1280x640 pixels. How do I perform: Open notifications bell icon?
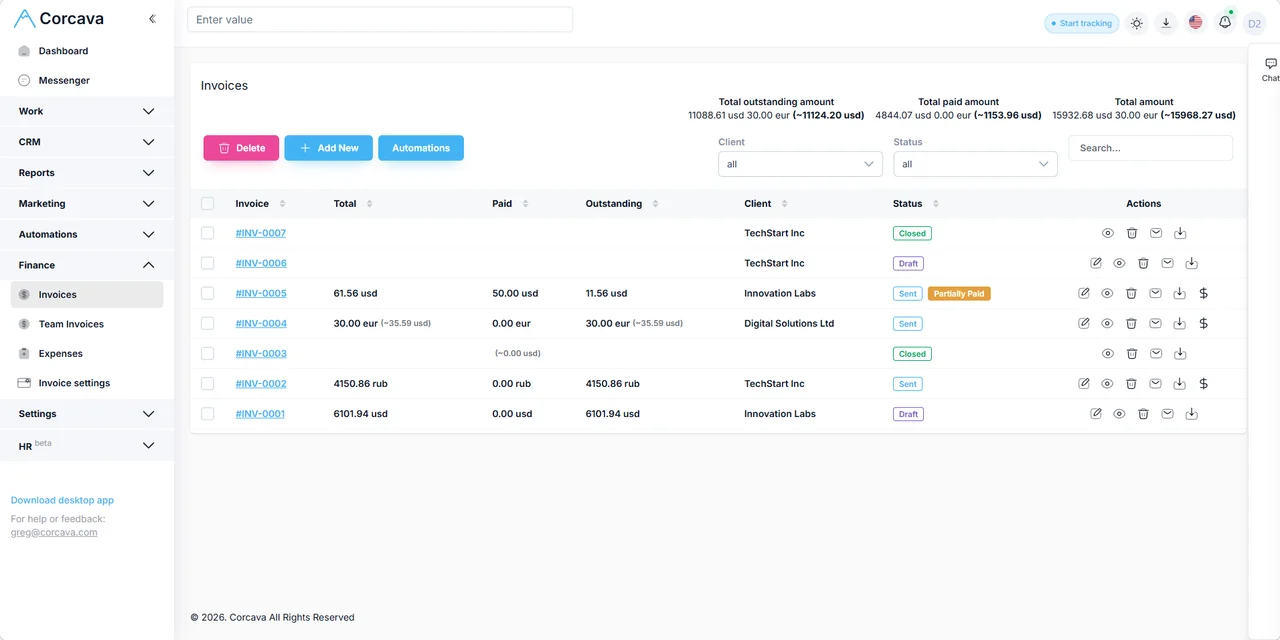(1225, 23)
